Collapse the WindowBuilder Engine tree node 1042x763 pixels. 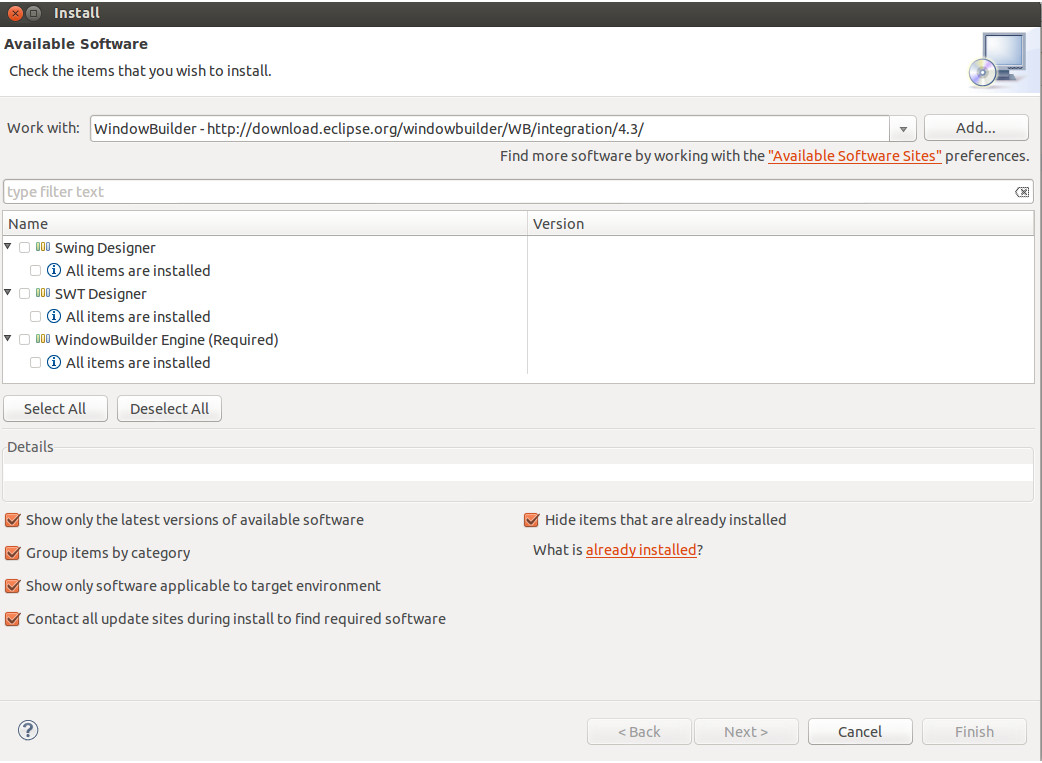coord(8,338)
